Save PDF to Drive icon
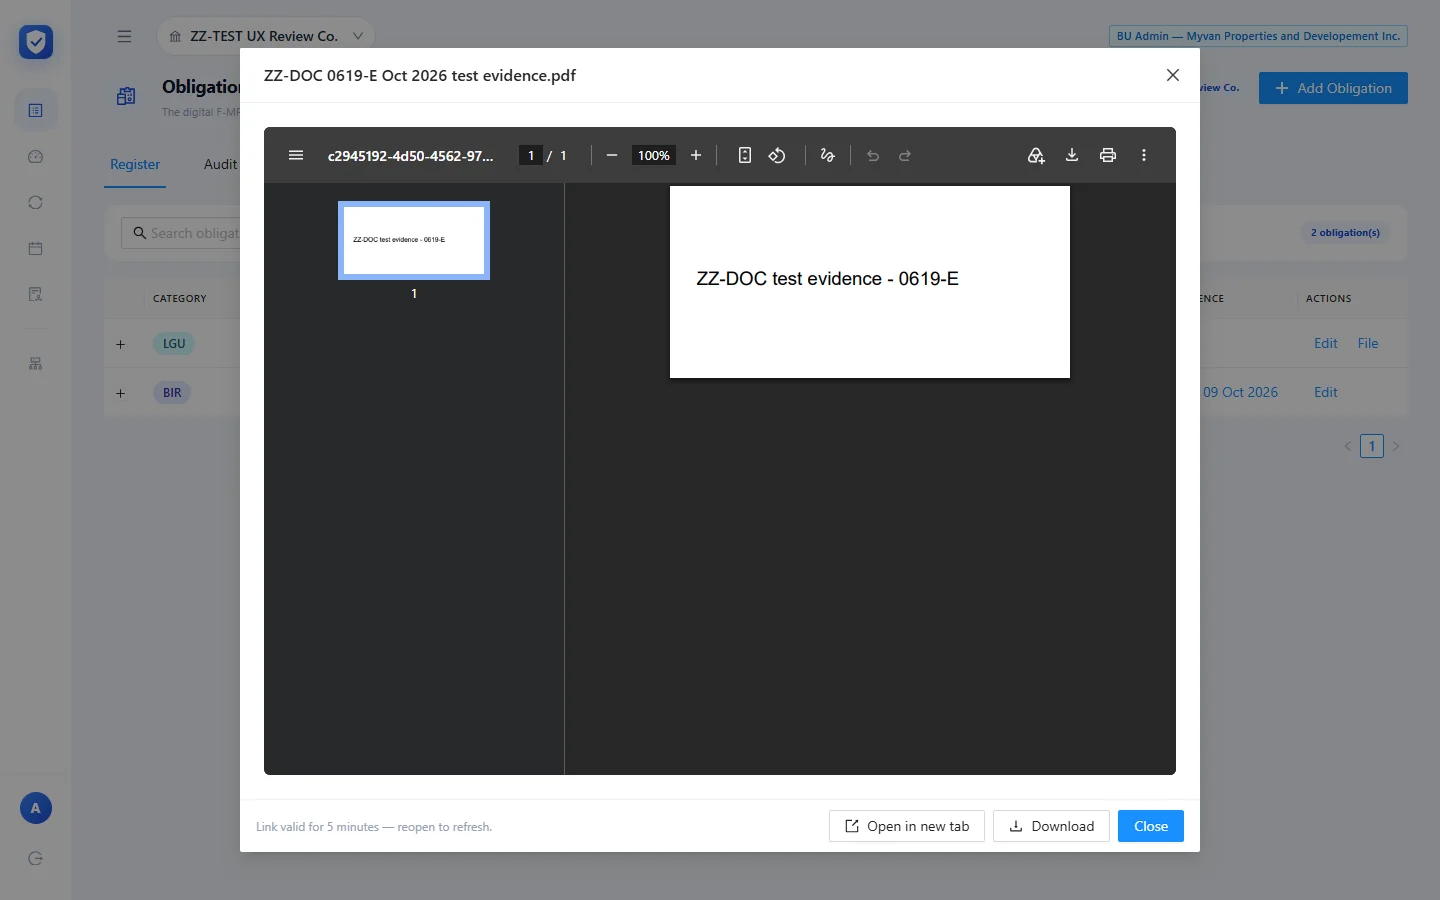The image size is (1440, 900). click(x=1036, y=155)
